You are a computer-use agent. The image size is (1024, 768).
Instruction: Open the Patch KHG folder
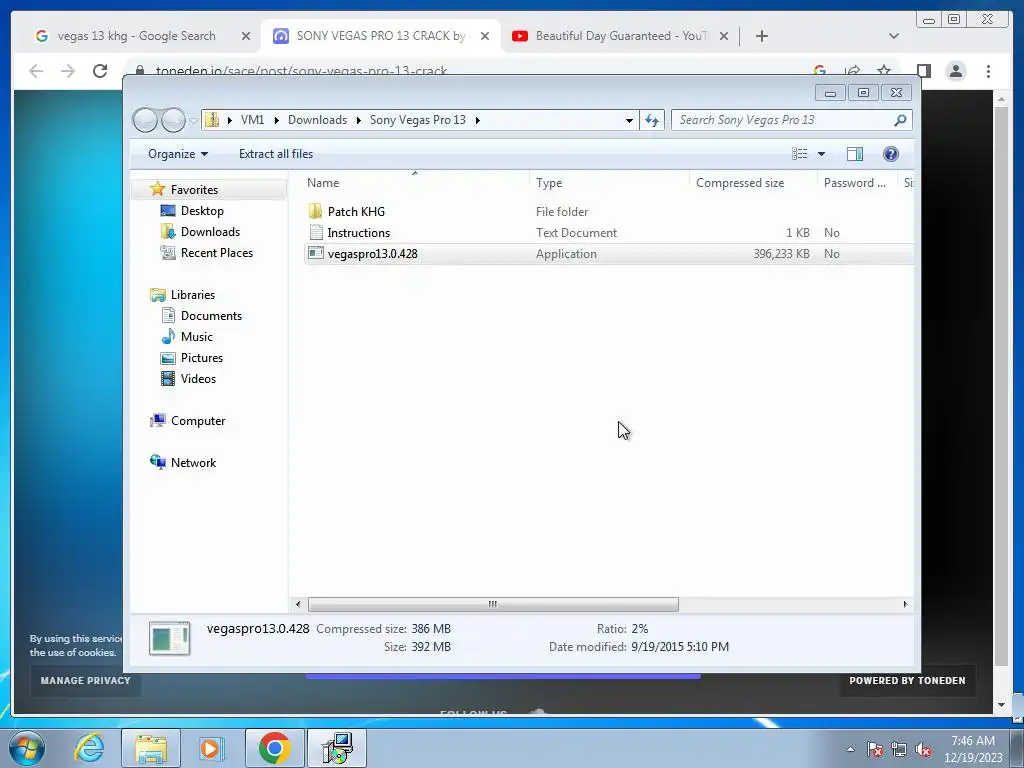356,212
